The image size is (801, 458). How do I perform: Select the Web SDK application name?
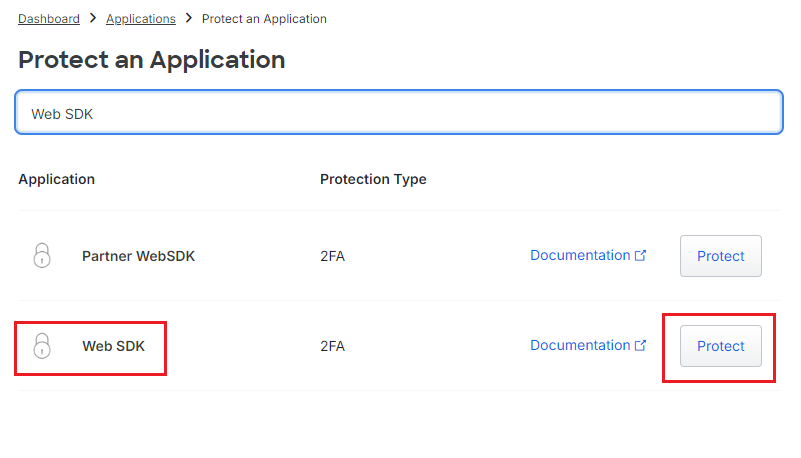coord(113,346)
